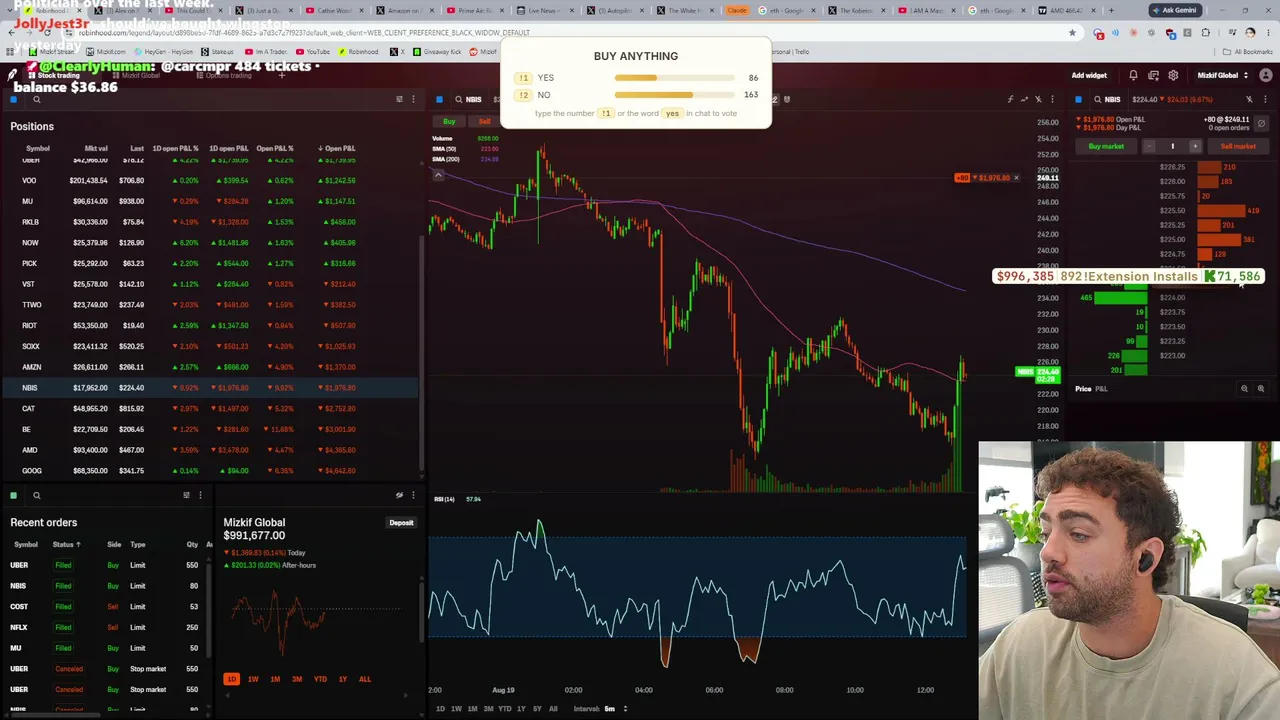
Task: Open Mizkif Global account selector dropdown
Action: click(1221, 75)
